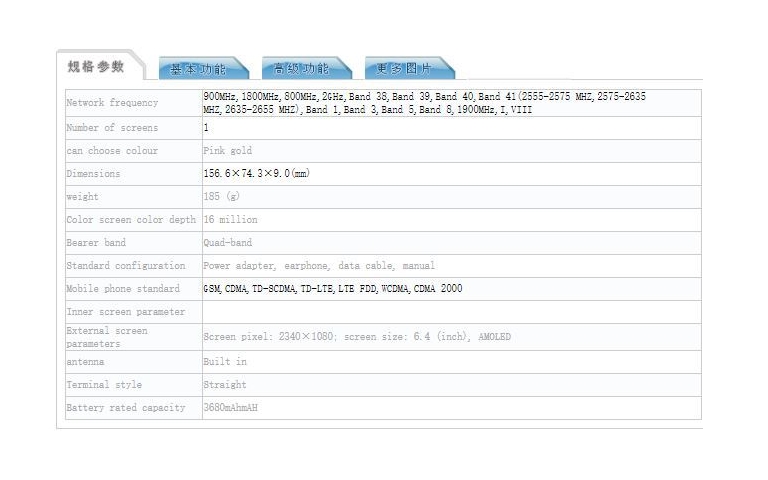Select the Color screen color depth label
This screenshot has width=768, height=480.
tap(131, 219)
